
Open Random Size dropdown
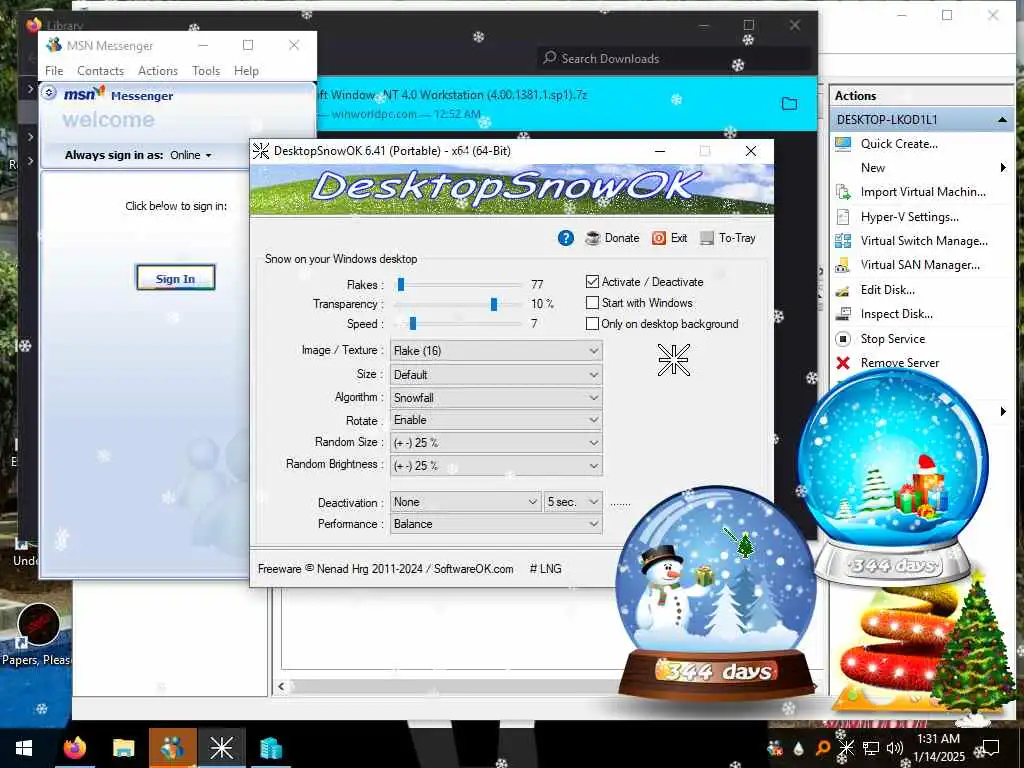click(496, 443)
